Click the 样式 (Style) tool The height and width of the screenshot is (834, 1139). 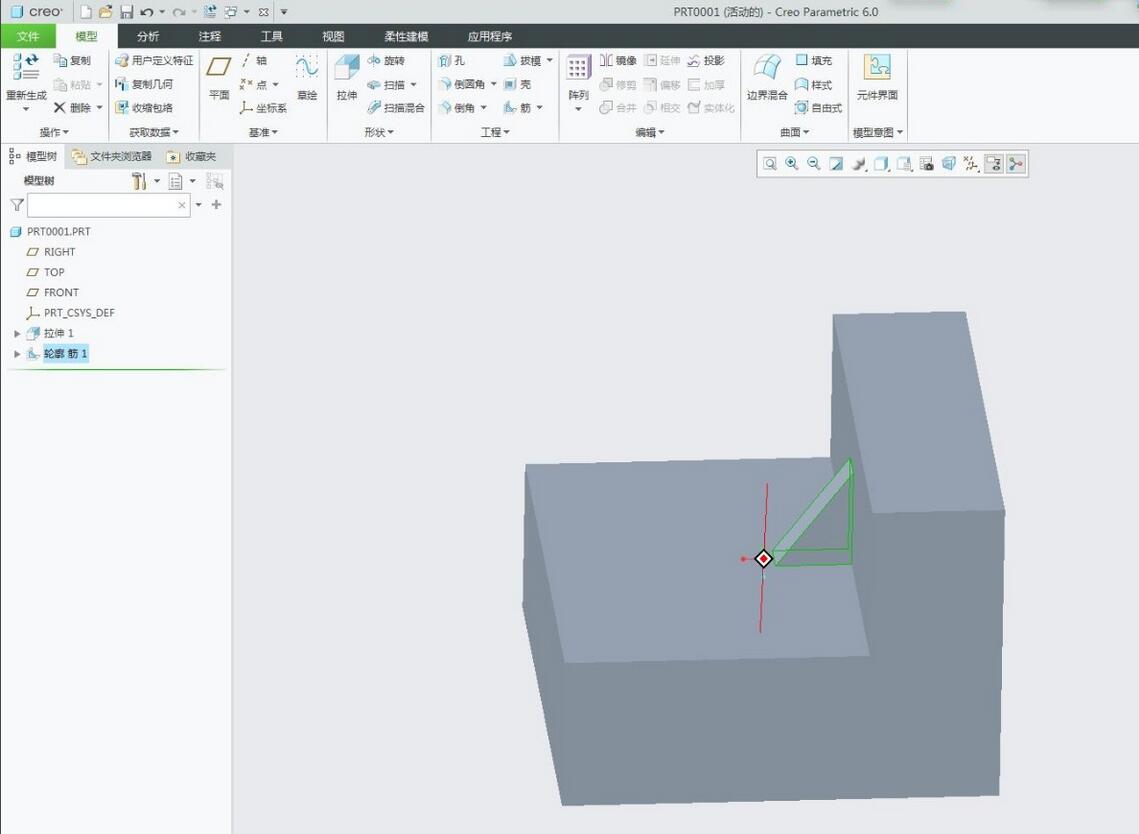pyautogui.click(x=814, y=84)
